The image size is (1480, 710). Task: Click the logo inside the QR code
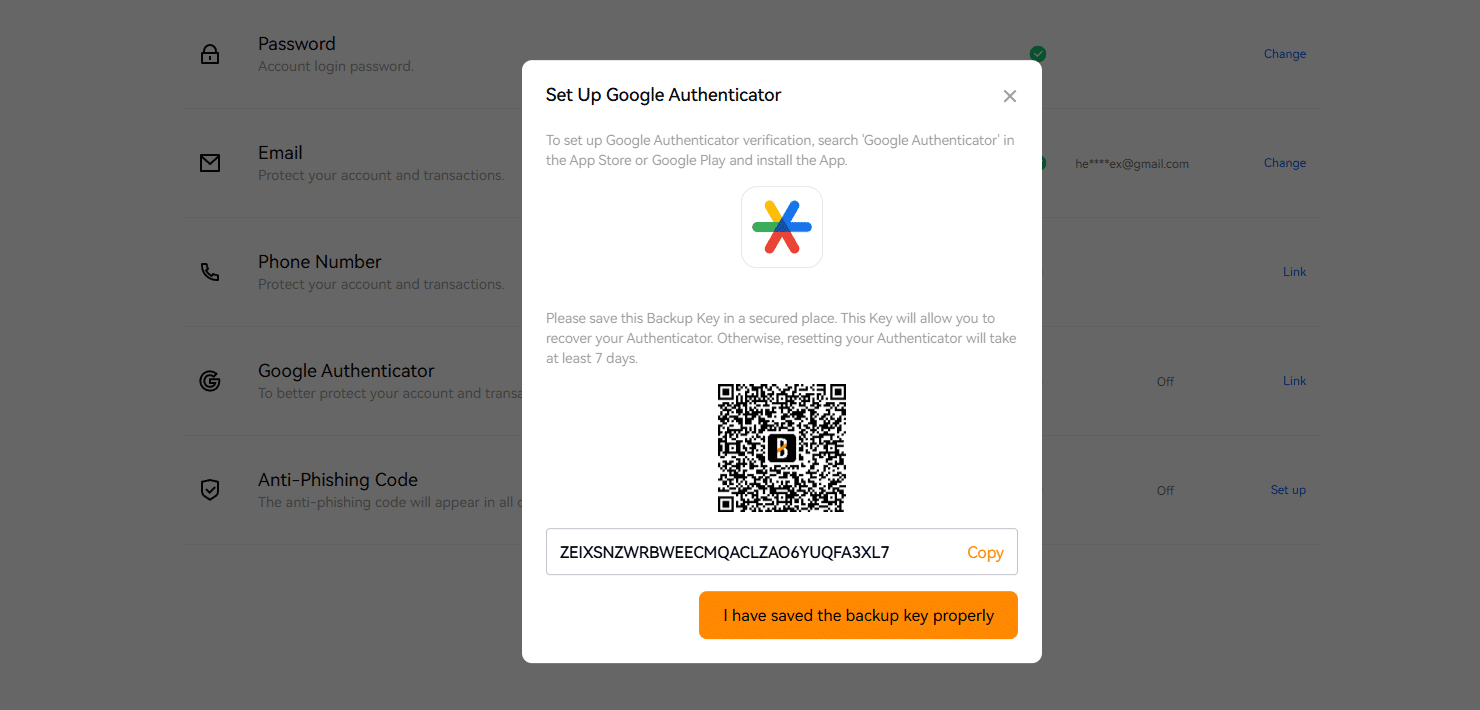point(782,448)
